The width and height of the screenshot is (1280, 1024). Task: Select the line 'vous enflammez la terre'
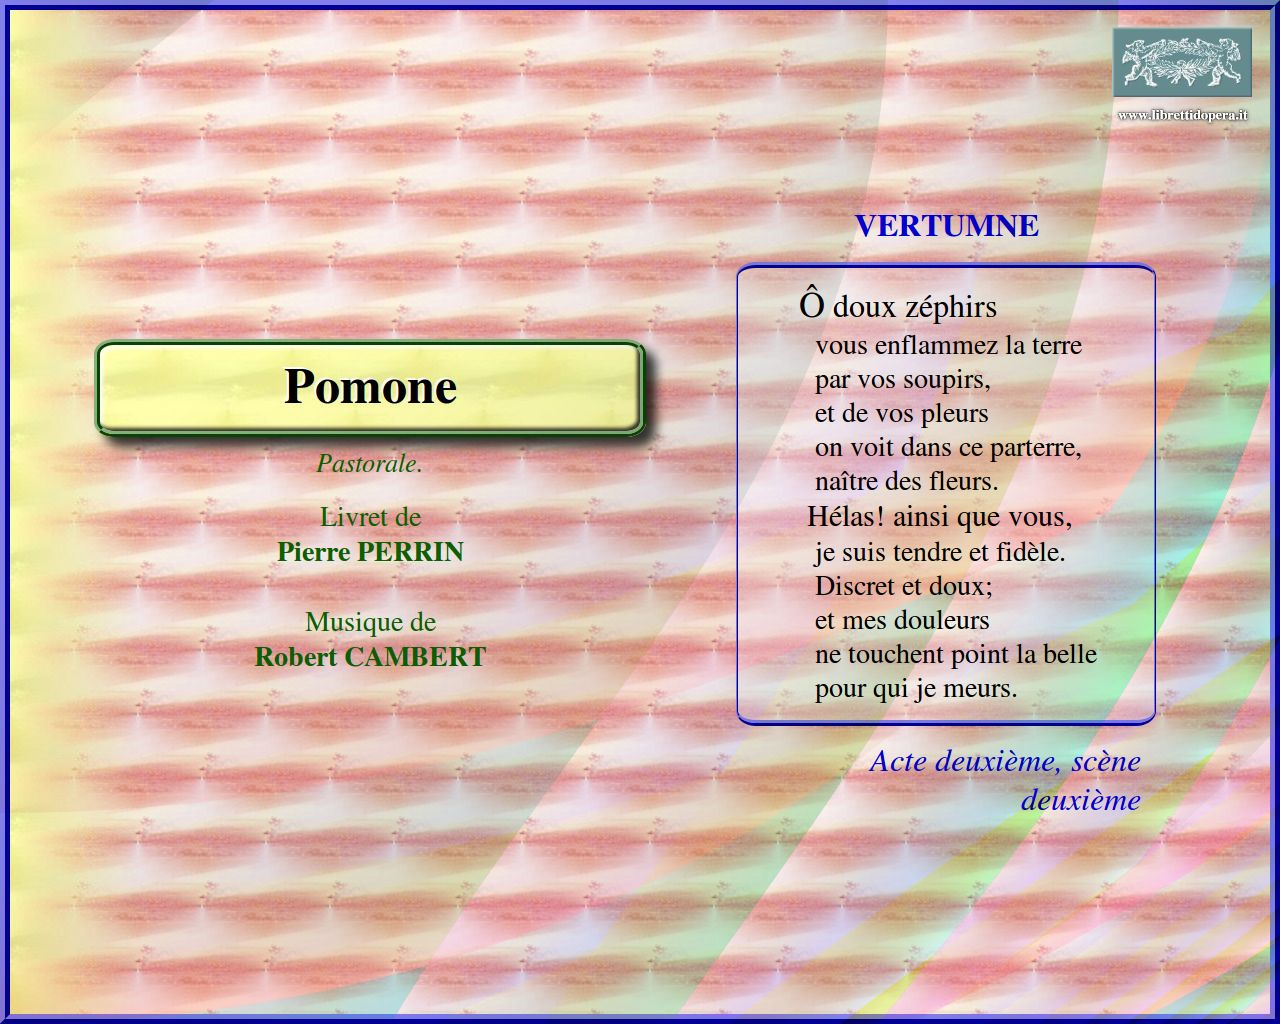click(948, 346)
